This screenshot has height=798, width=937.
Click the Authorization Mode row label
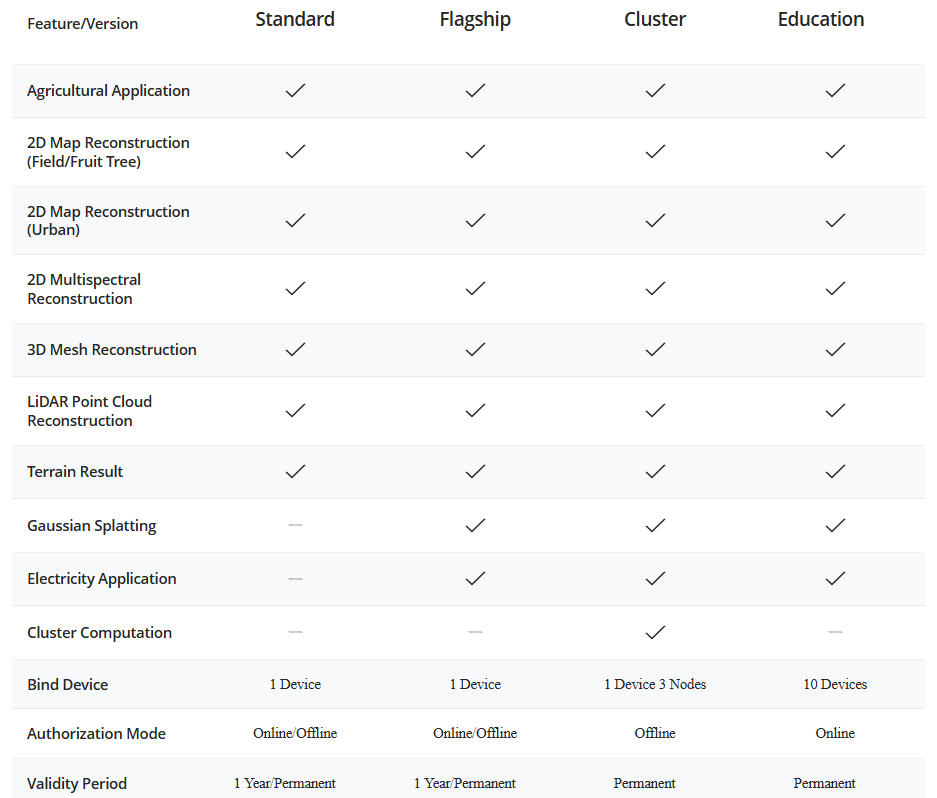coord(96,733)
